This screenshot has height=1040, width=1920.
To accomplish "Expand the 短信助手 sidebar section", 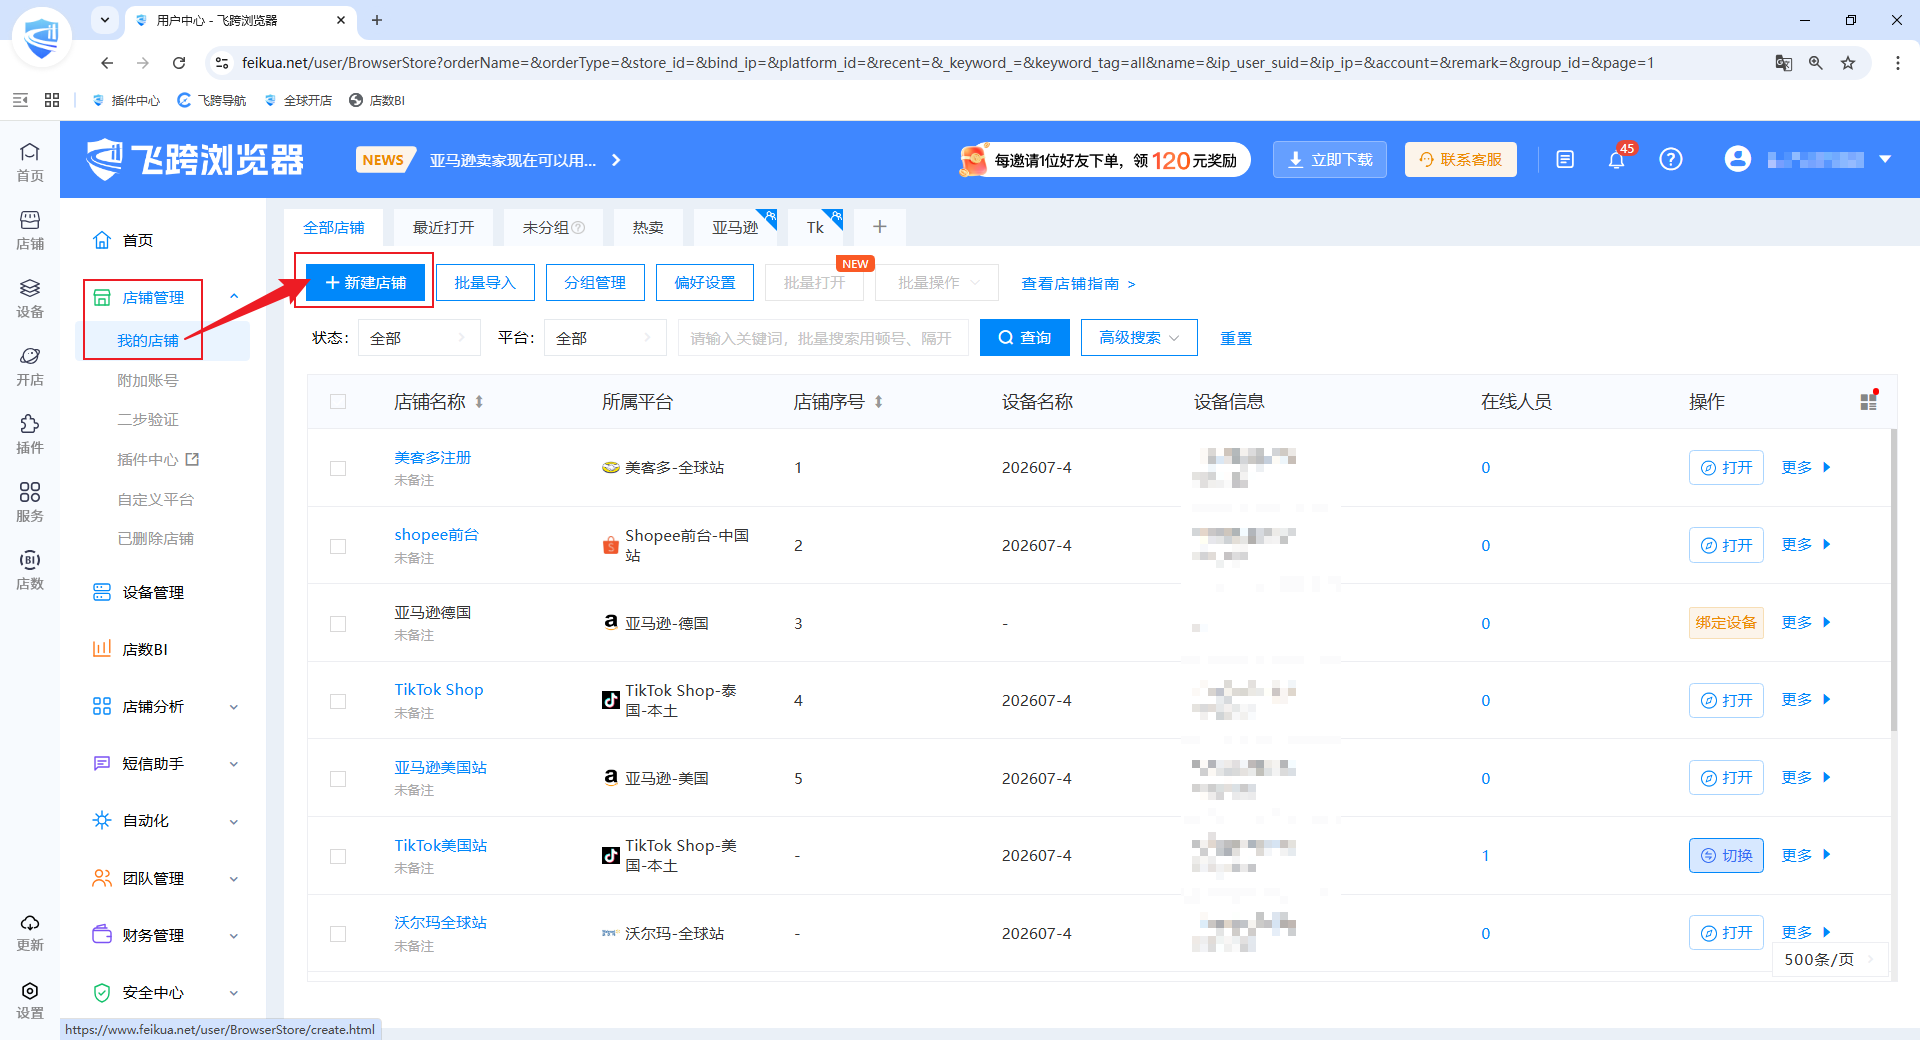I will [x=234, y=764].
